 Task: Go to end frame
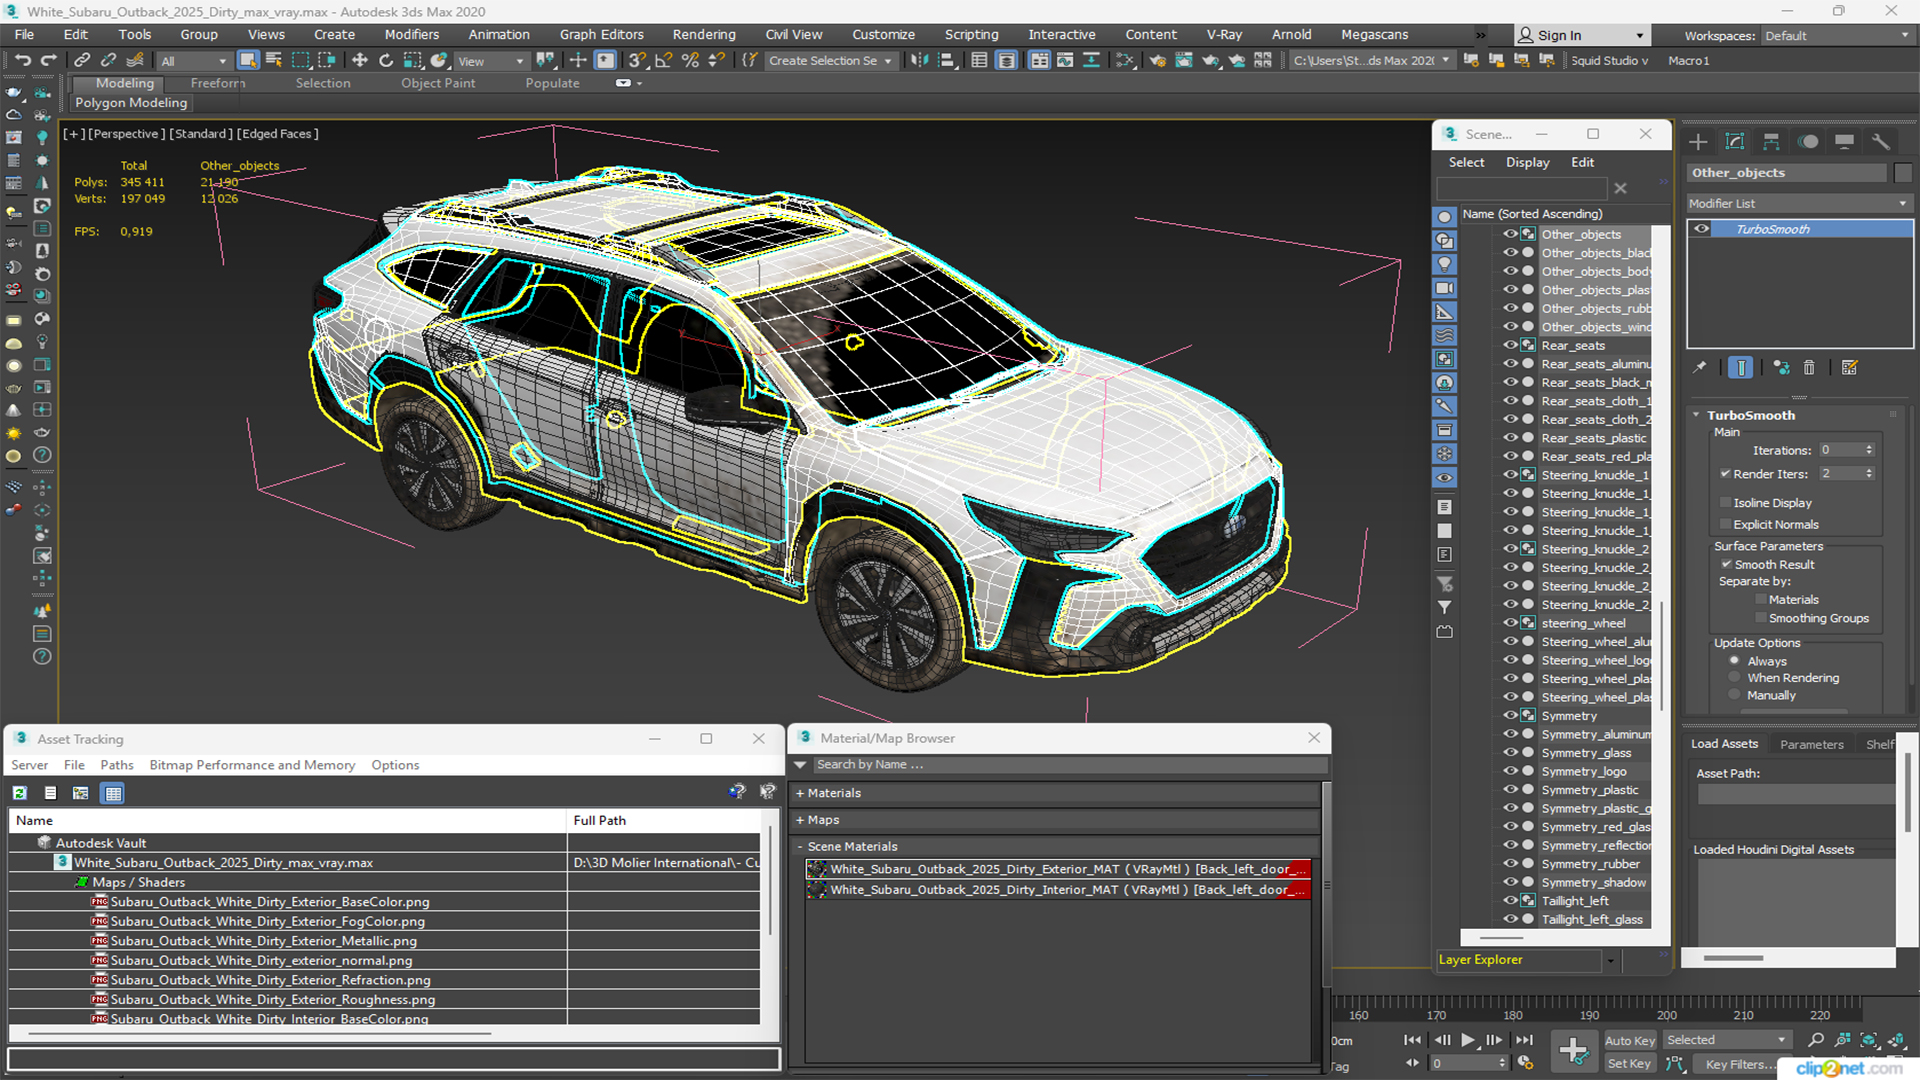click(x=1524, y=1040)
